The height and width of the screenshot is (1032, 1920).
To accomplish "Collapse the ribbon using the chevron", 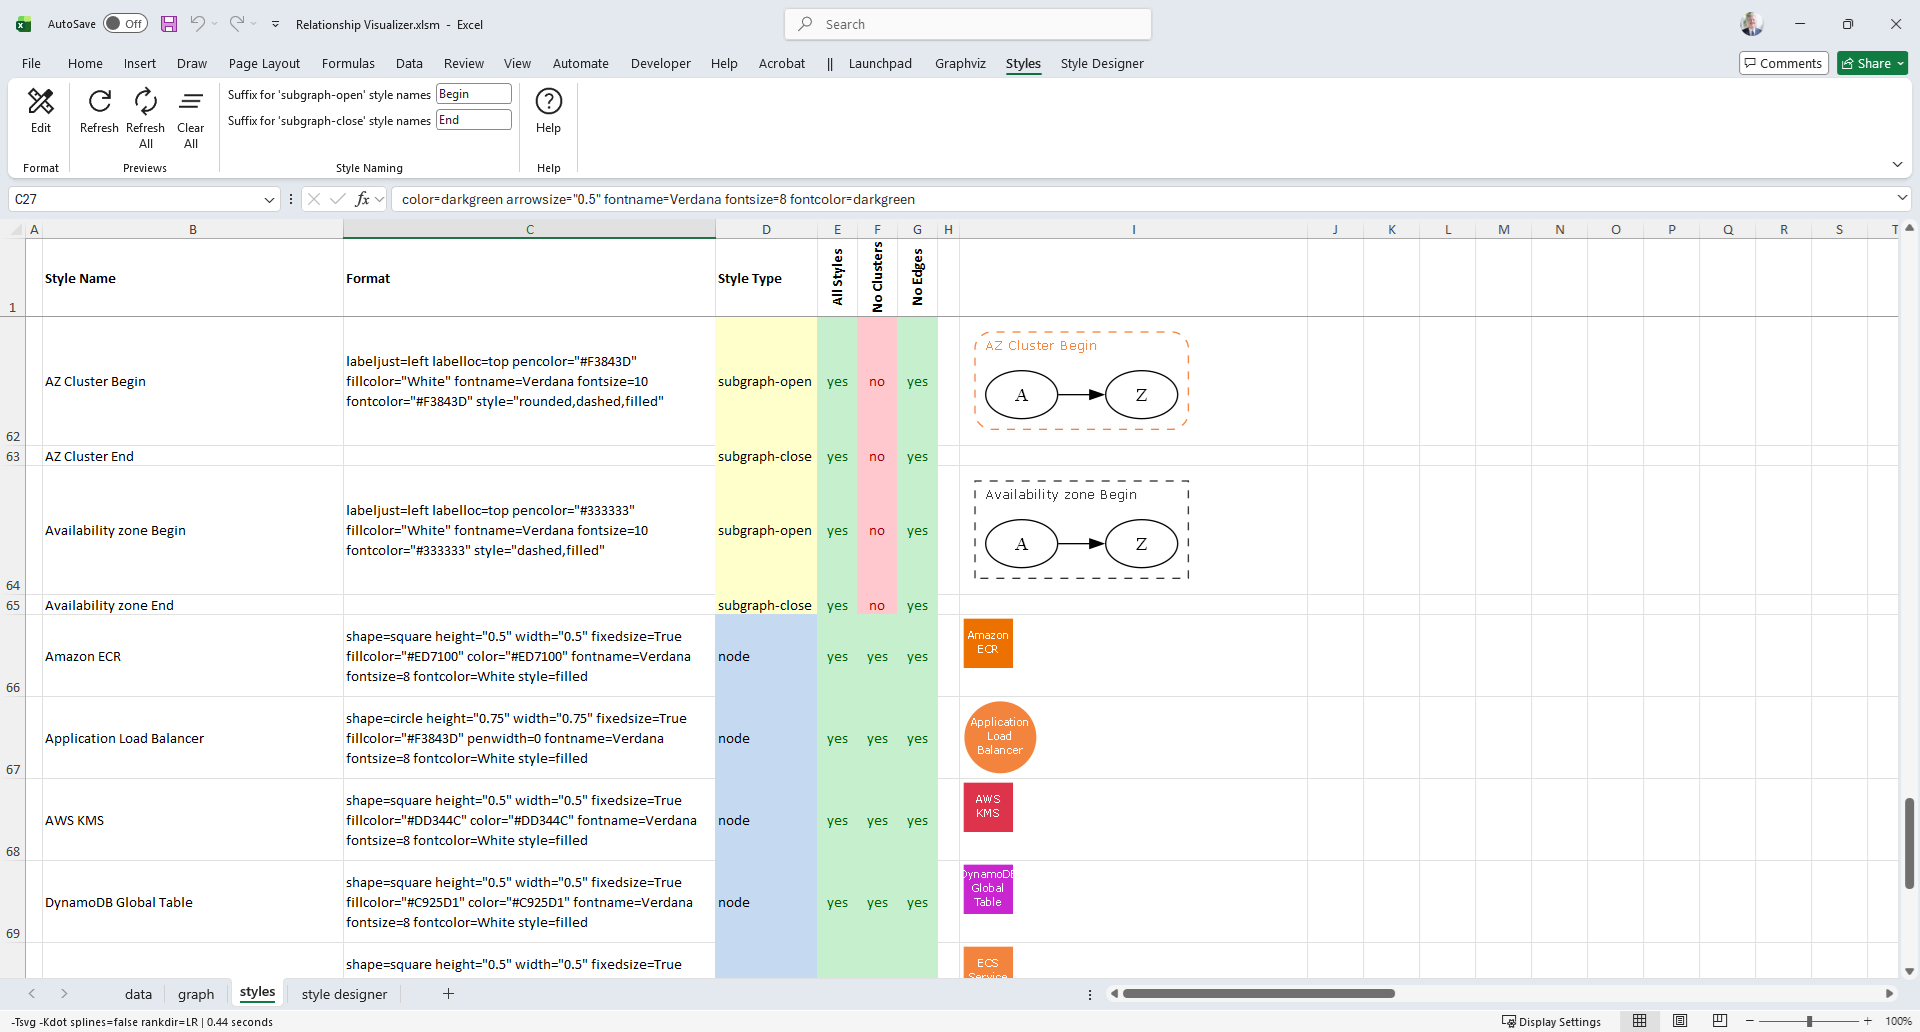I will point(1897,165).
